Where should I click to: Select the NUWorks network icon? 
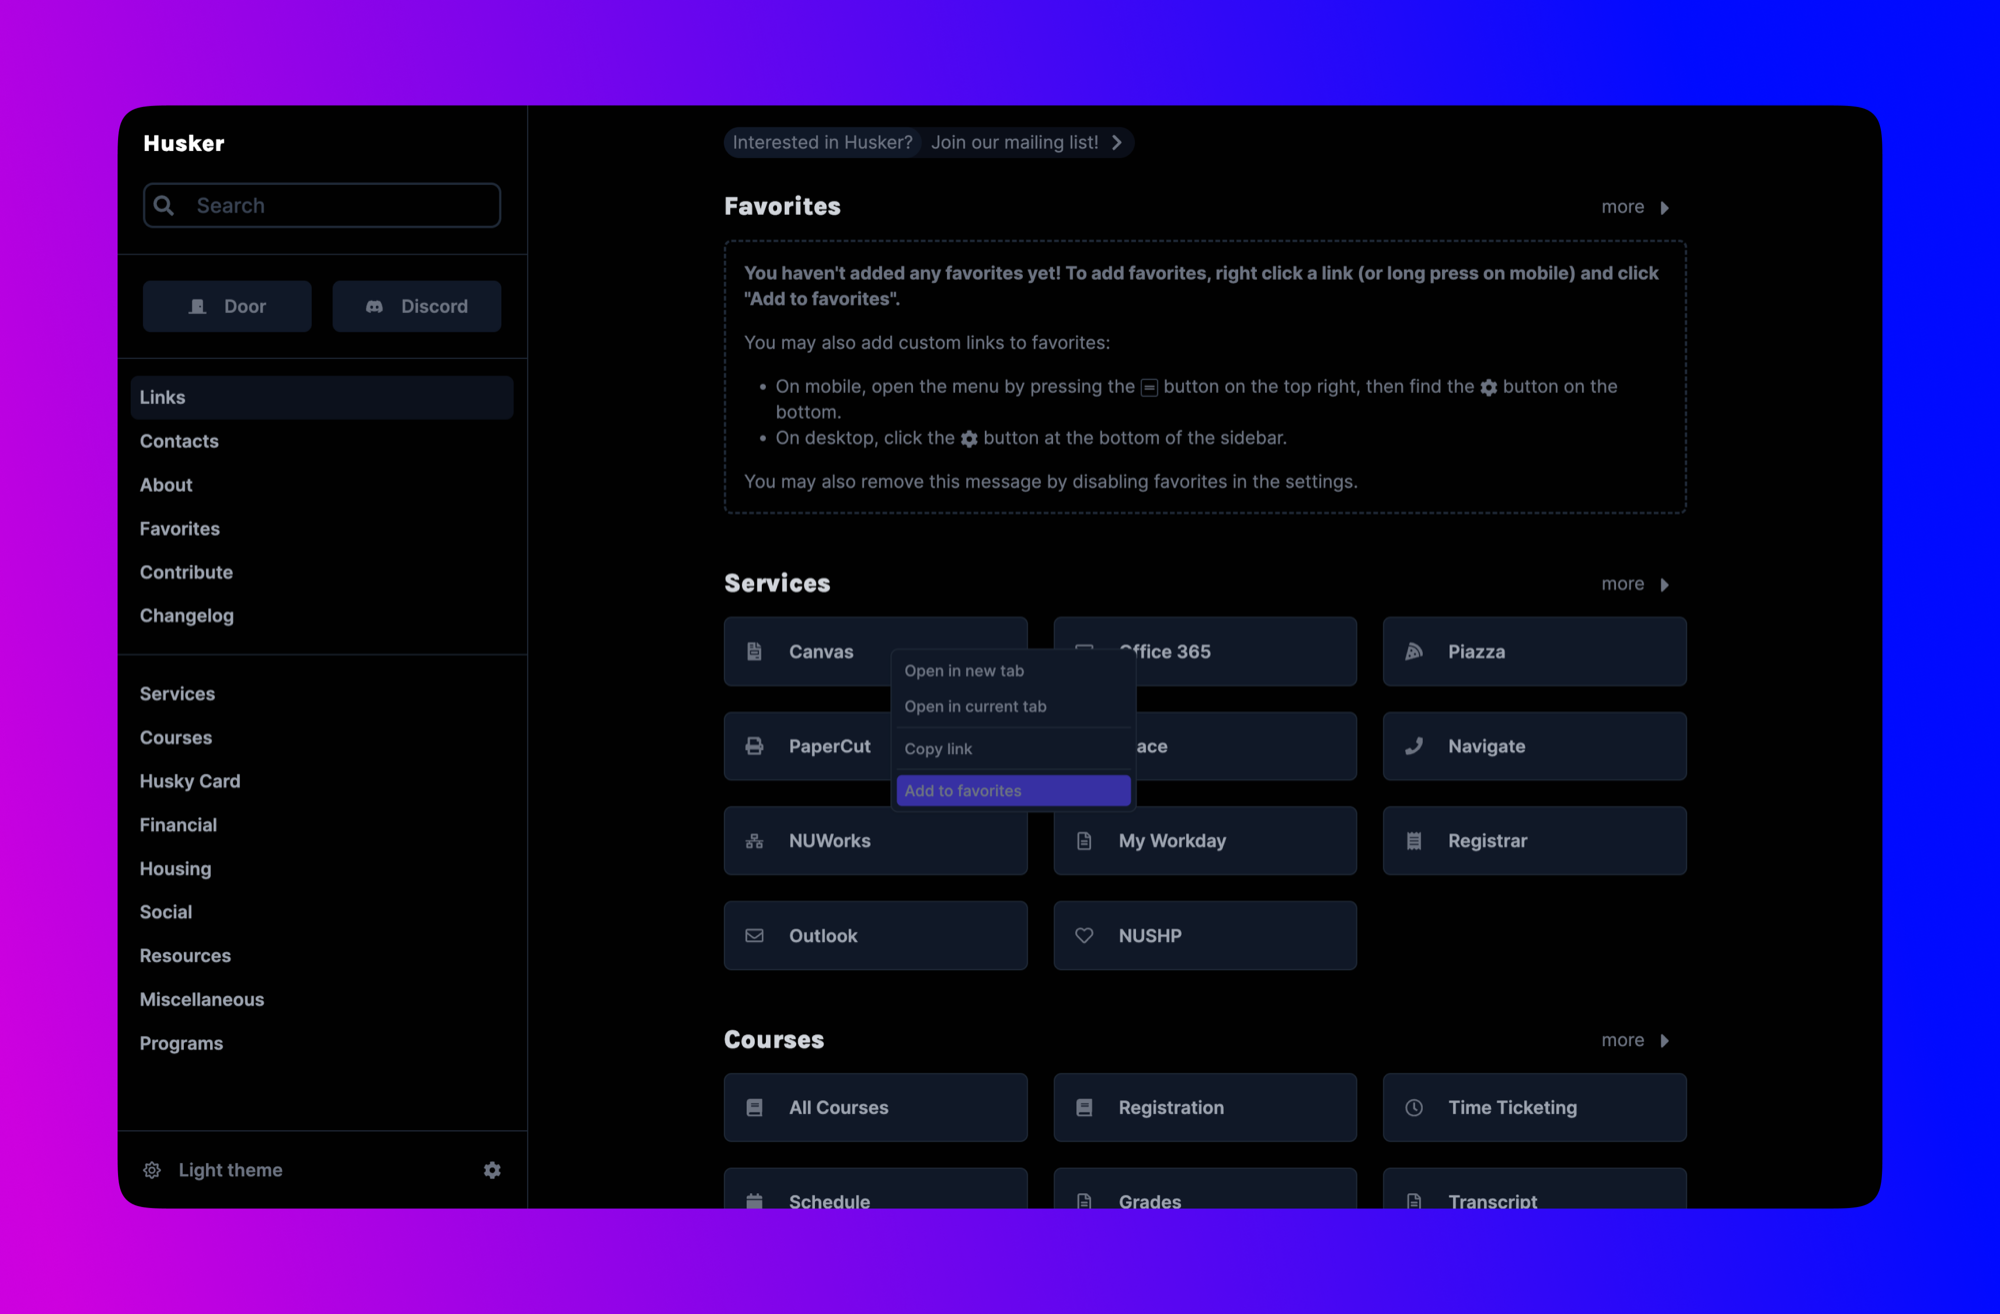754,841
